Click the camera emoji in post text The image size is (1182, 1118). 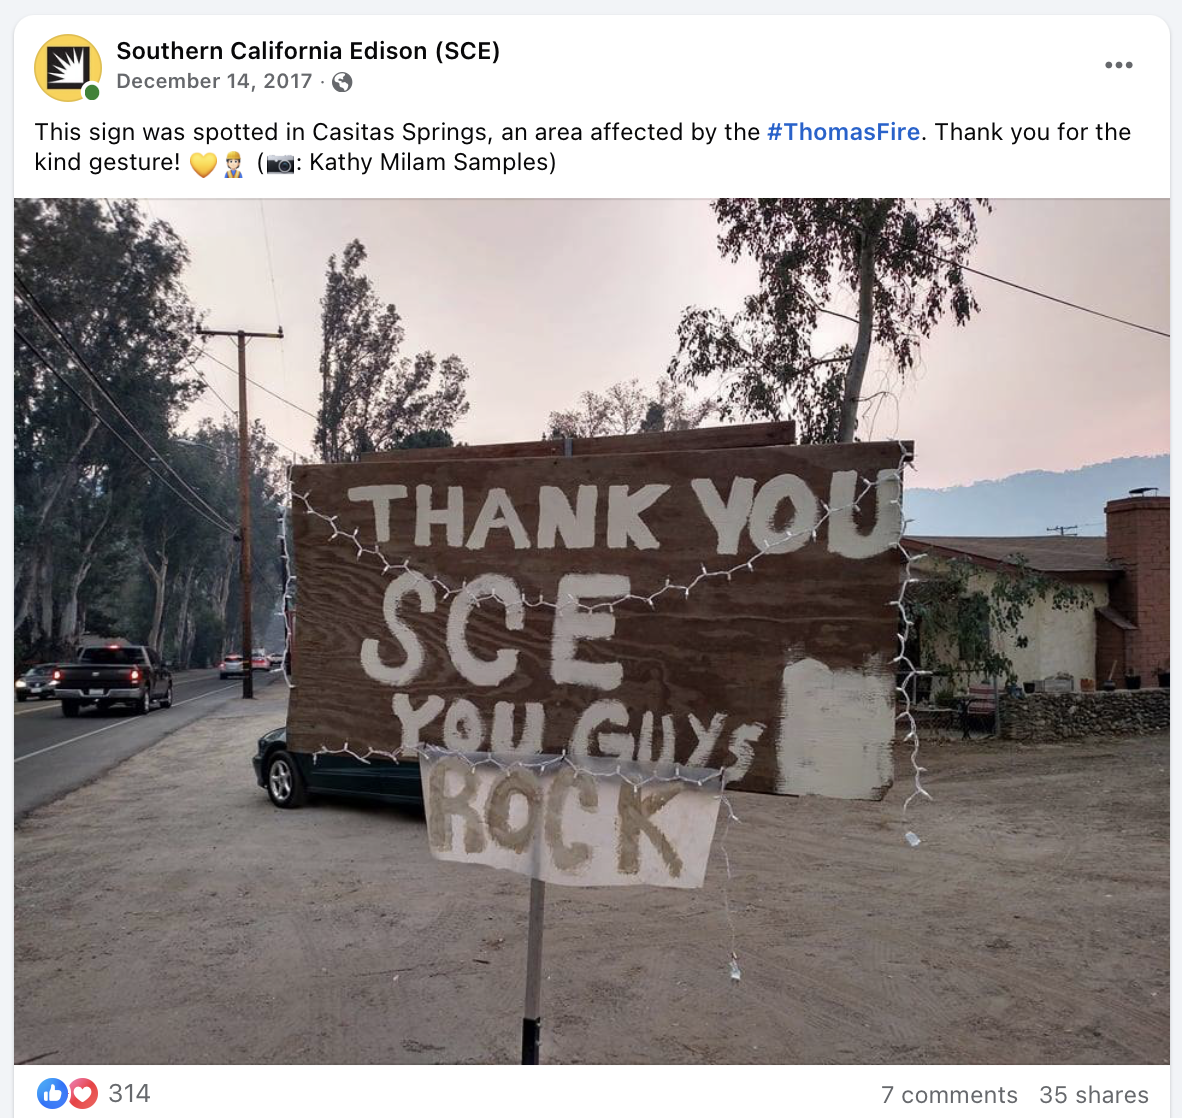tap(280, 164)
